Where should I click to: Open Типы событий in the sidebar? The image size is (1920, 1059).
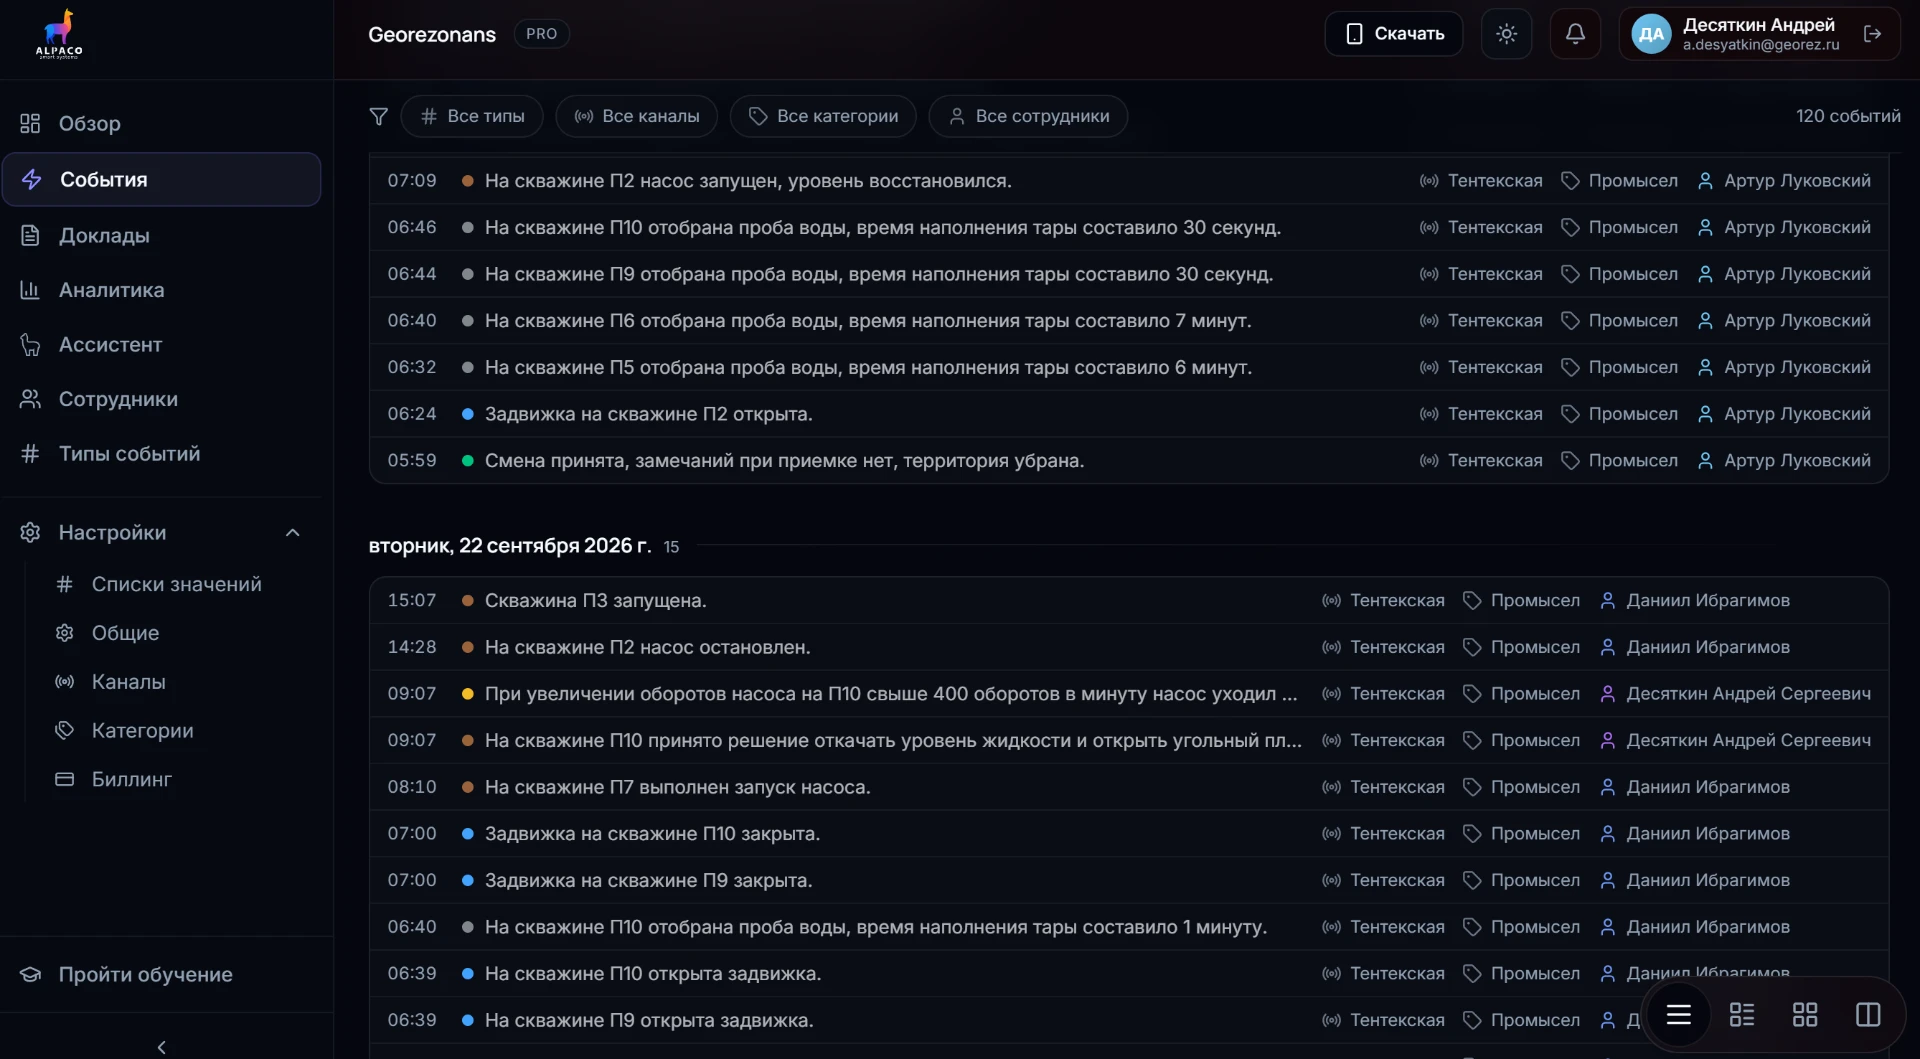[161, 454]
